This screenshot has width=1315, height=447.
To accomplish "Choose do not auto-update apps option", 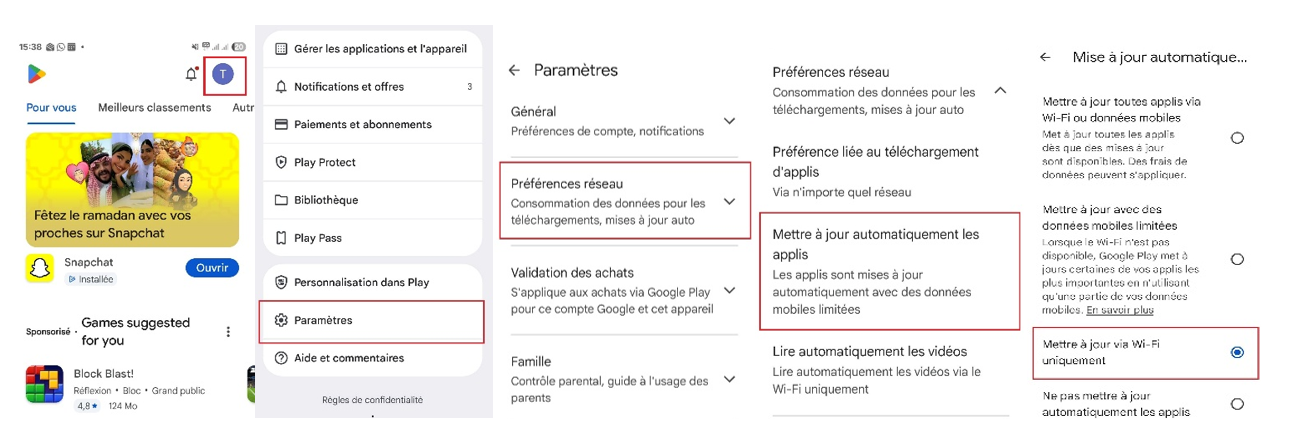I will 1237,404.
